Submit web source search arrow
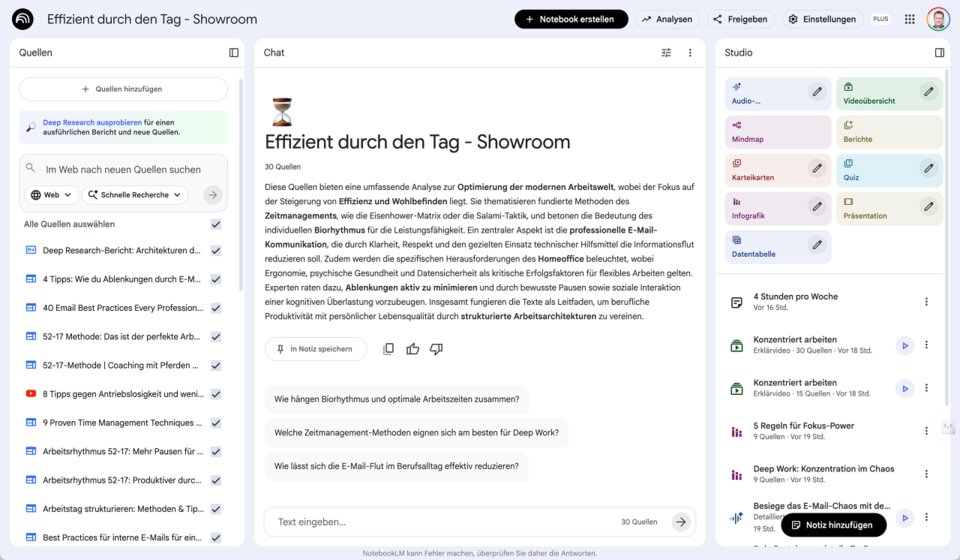 click(x=212, y=195)
